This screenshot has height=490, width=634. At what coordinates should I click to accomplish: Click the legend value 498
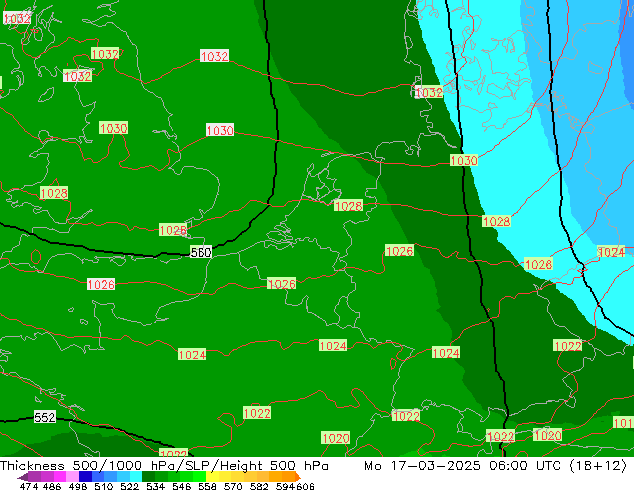click(x=78, y=486)
